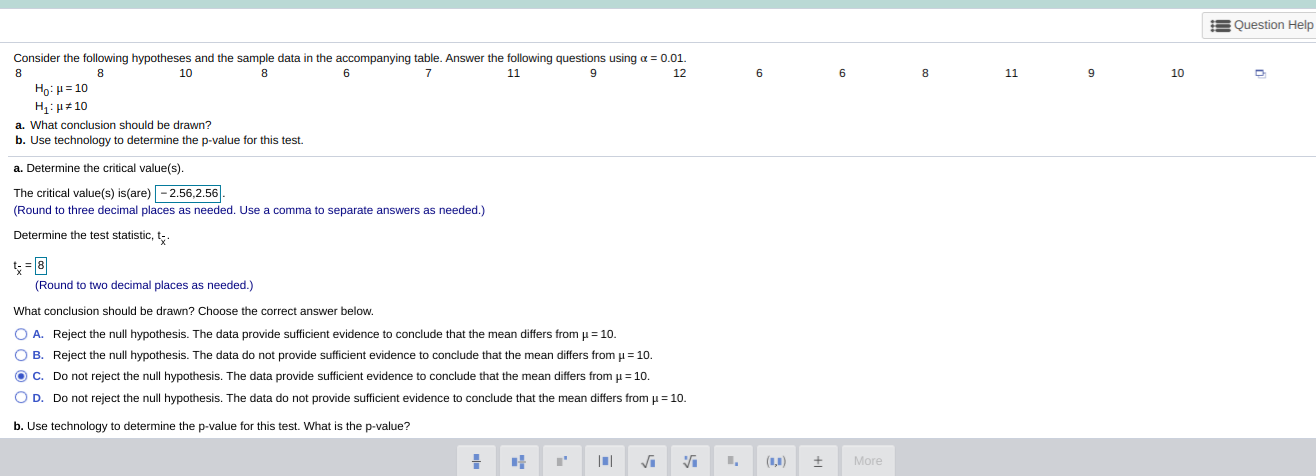The image size is (1316, 476).
Task: Insert a square root template
Action: coord(648,461)
